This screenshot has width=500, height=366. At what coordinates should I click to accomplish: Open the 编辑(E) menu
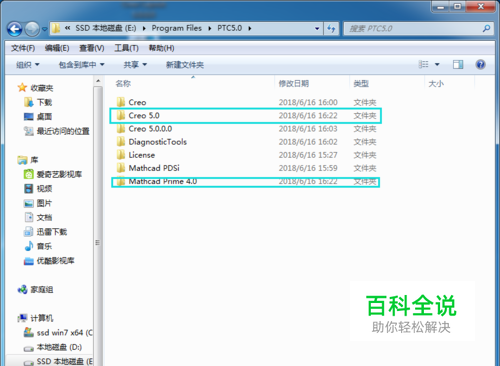tap(57, 48)
